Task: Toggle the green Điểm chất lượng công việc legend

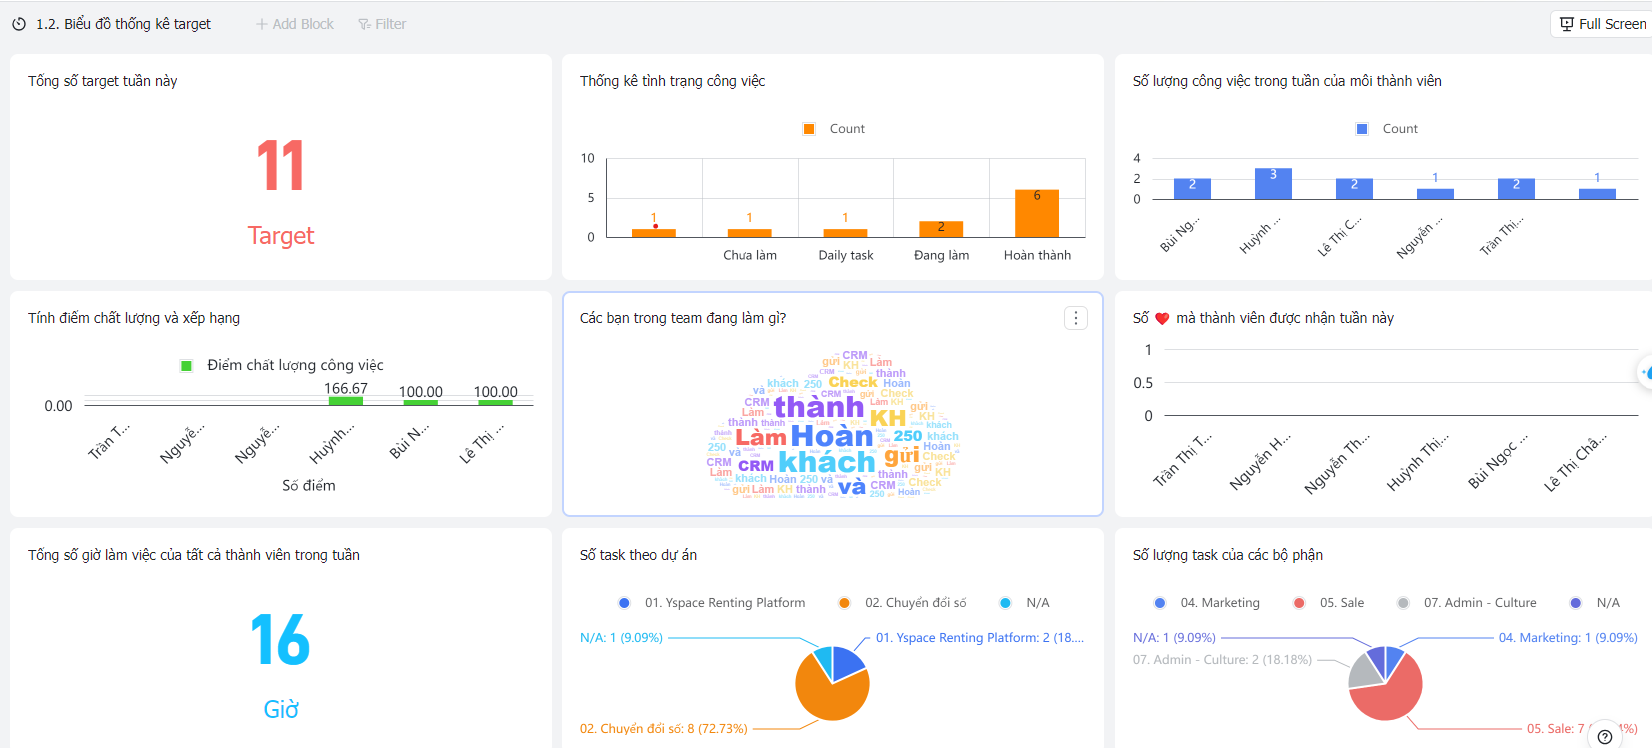Action: click(x=282, y=366)
